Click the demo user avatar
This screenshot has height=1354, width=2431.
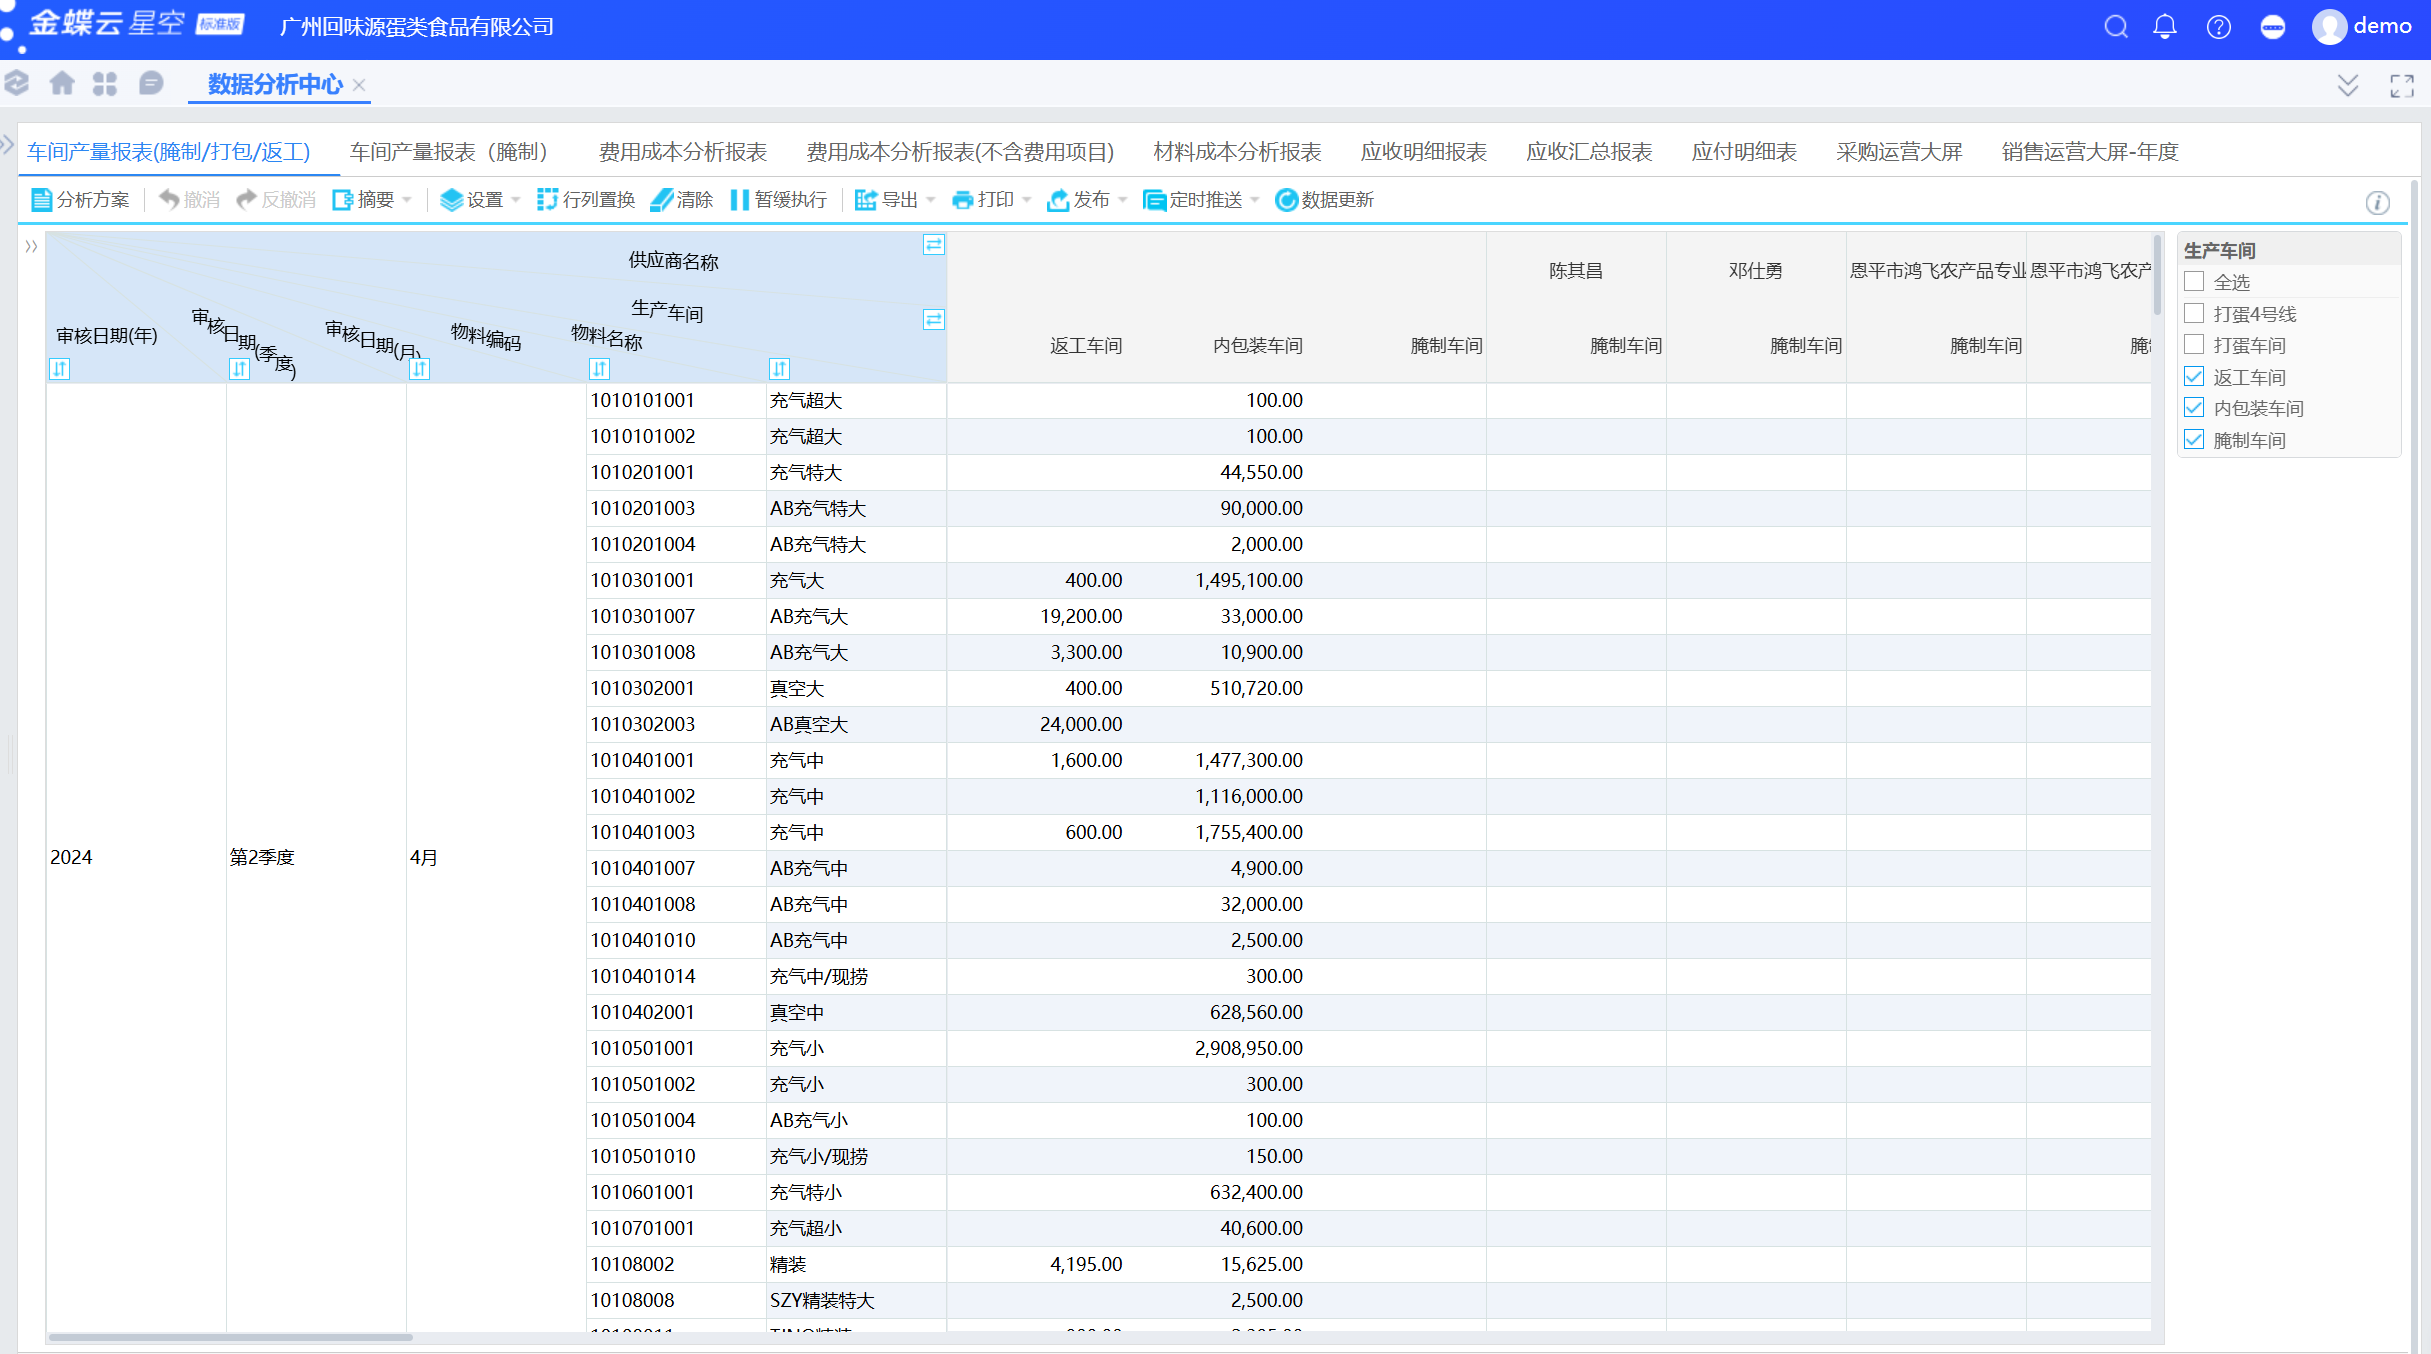click(x=2329, y=27)
